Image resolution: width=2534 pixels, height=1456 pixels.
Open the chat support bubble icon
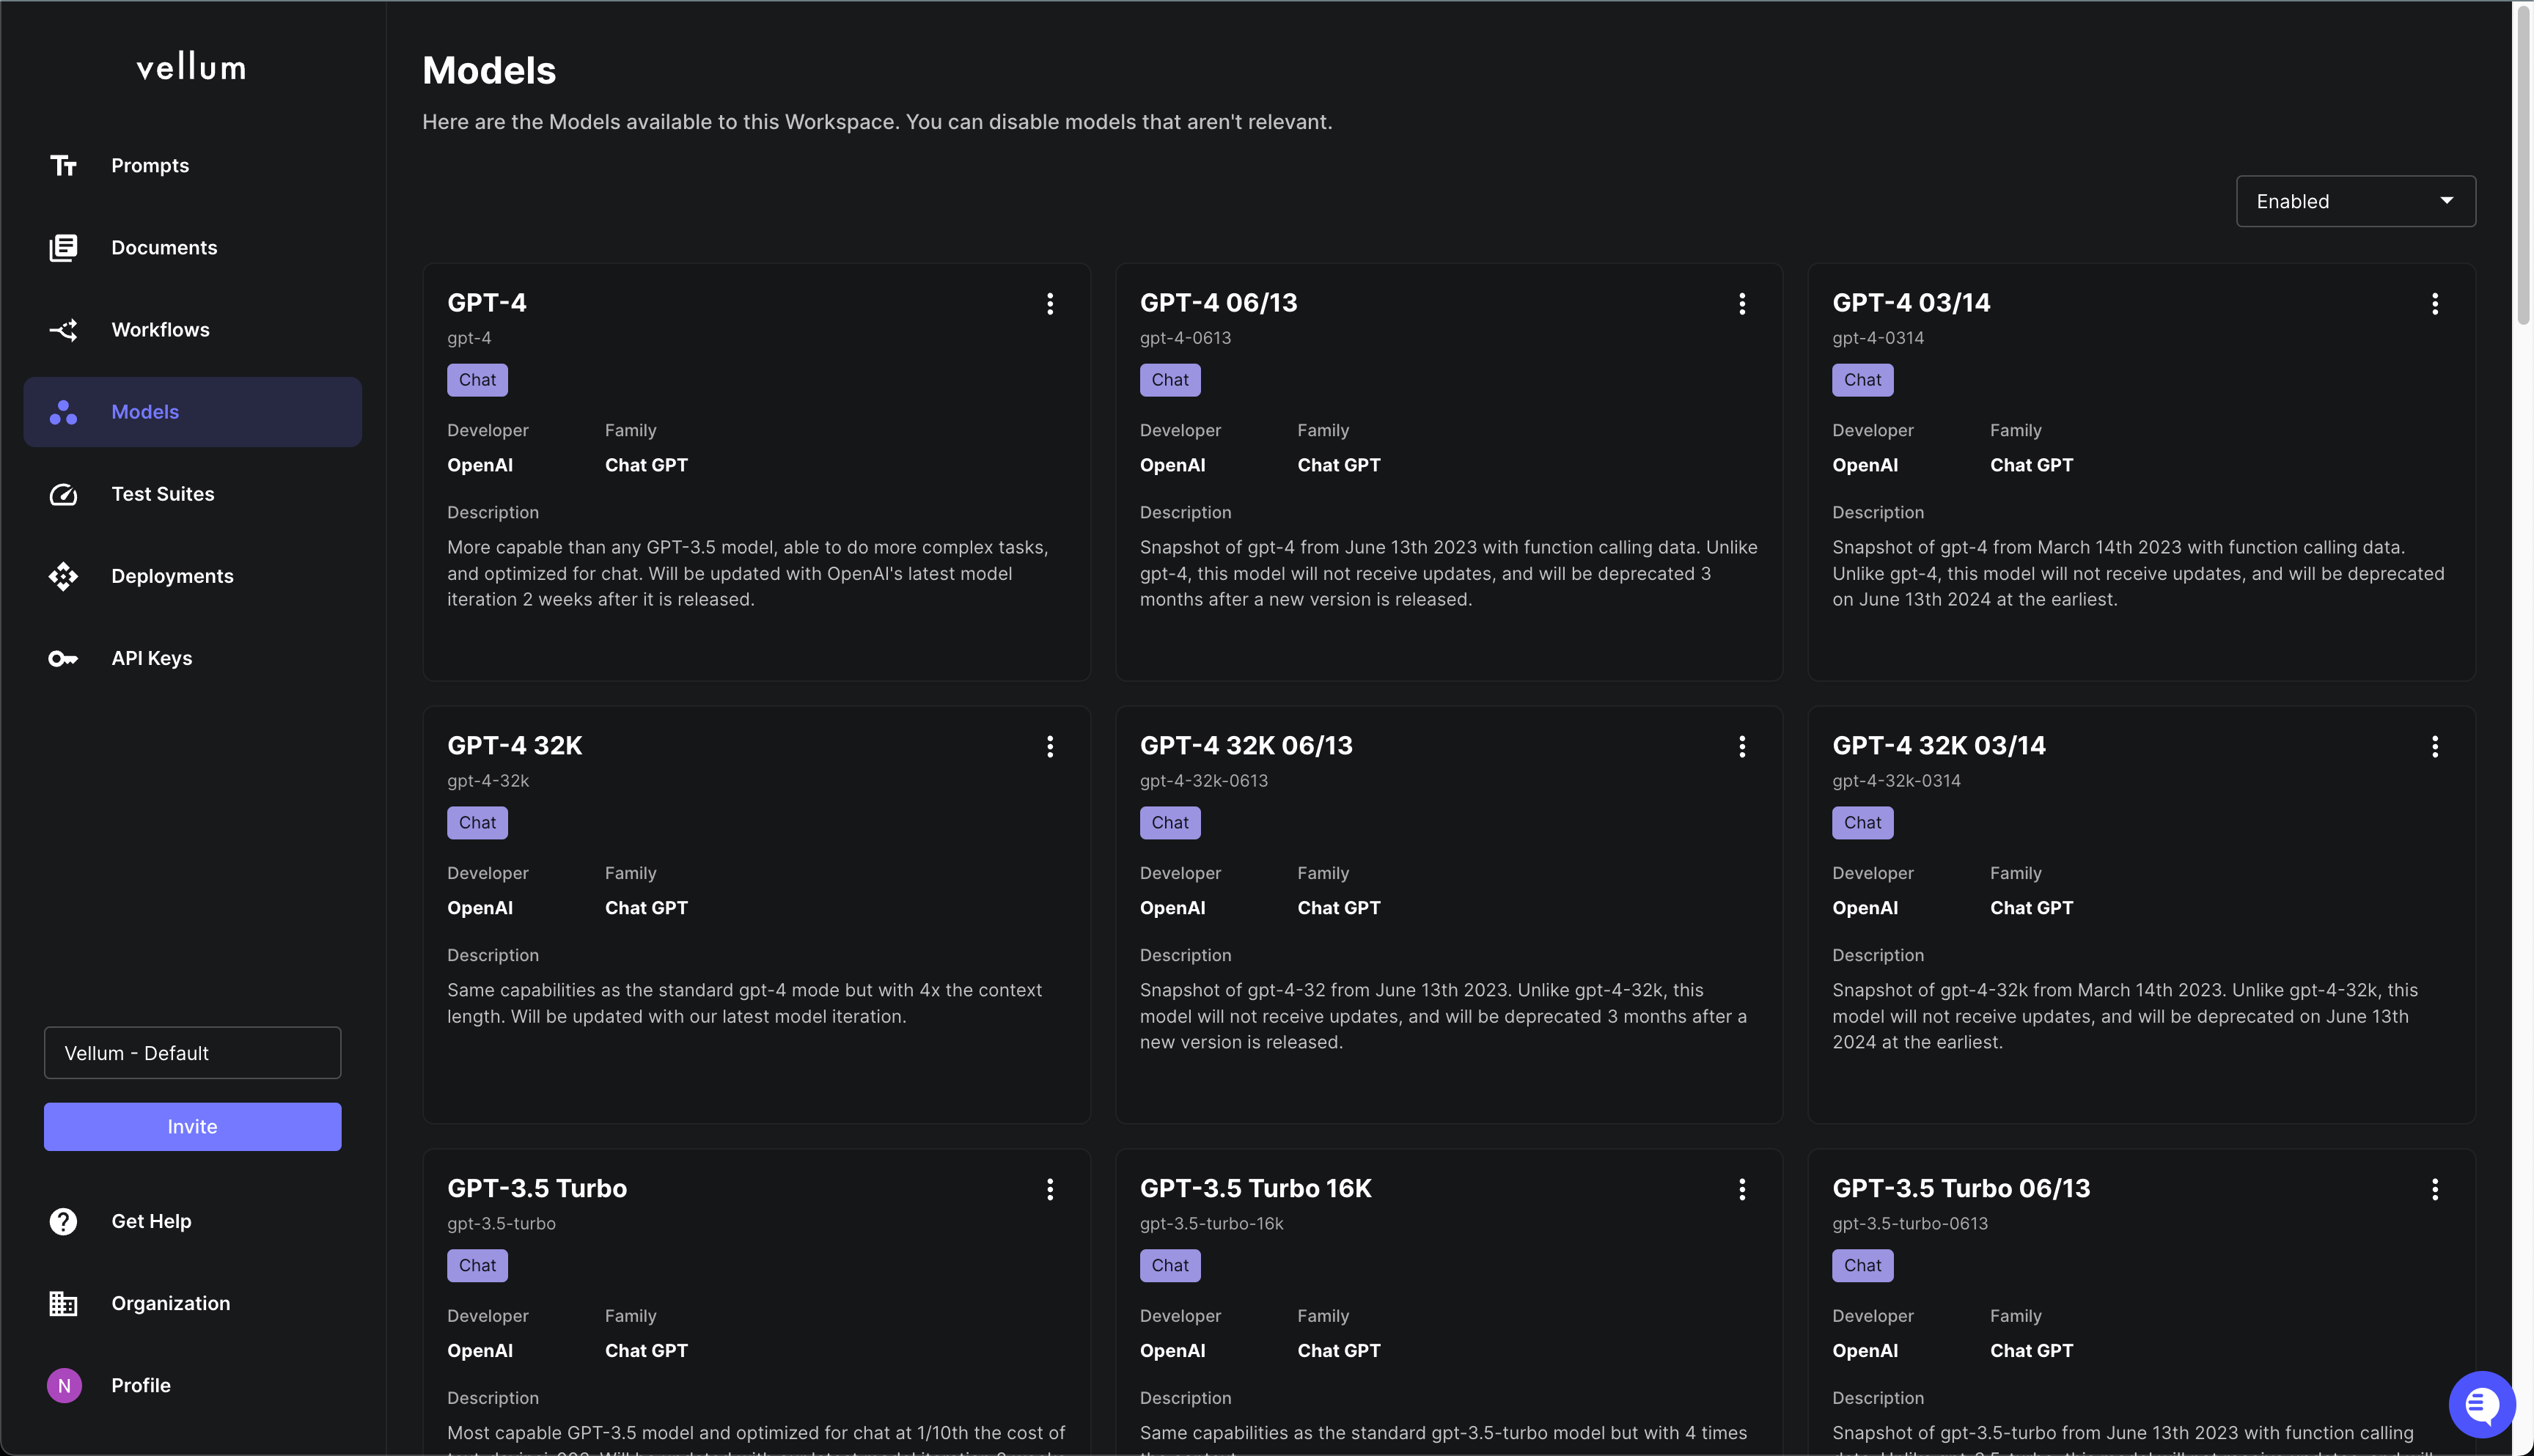(x=2481, y=1404)
